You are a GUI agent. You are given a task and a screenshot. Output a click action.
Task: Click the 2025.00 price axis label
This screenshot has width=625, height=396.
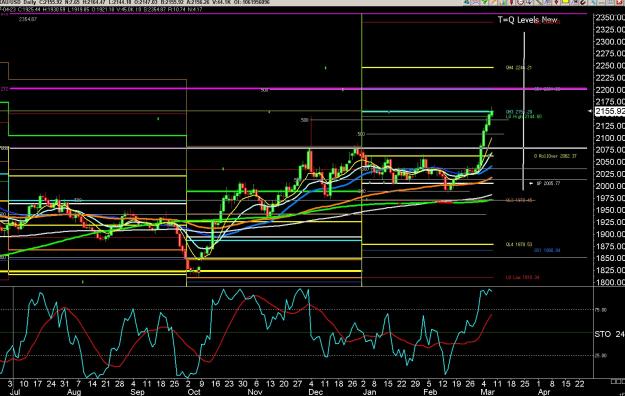[610, 174]
